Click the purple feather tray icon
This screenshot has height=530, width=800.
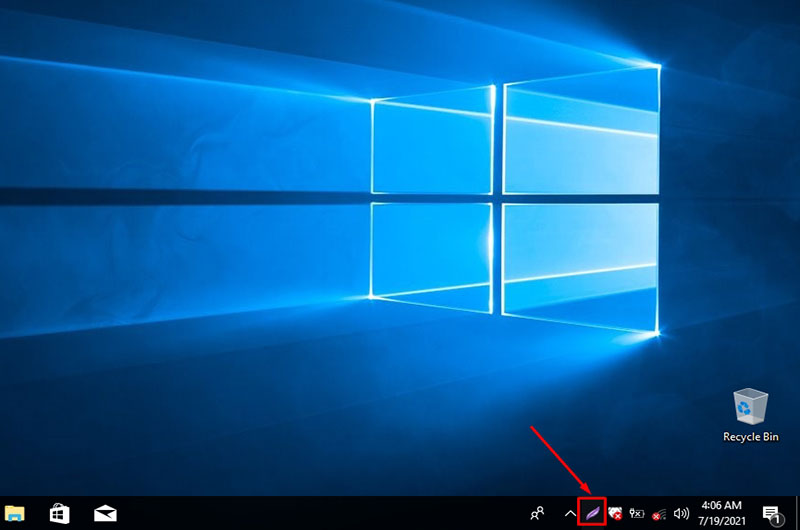(x=592, y=513)
